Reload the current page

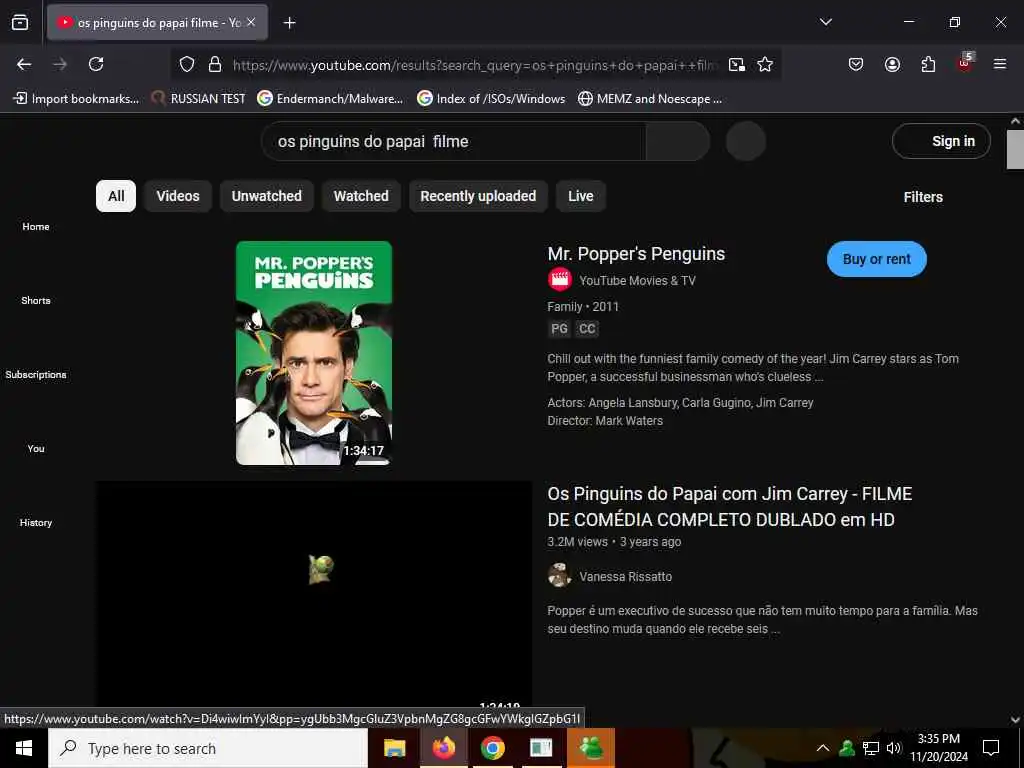[96, 64]
